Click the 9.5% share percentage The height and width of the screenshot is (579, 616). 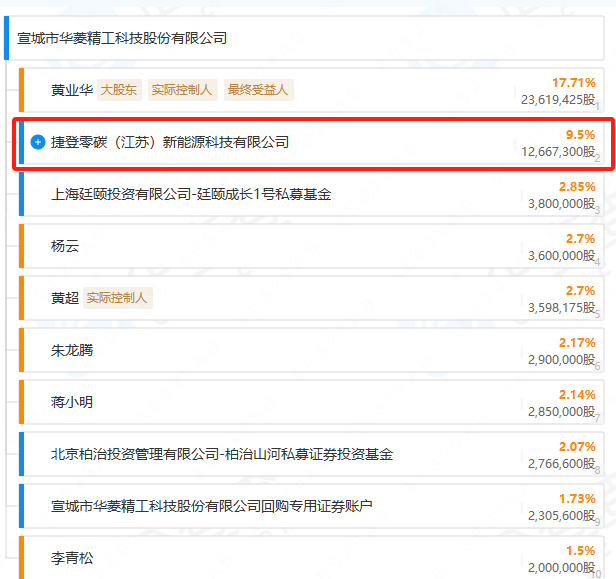click(x=580, y=135)
